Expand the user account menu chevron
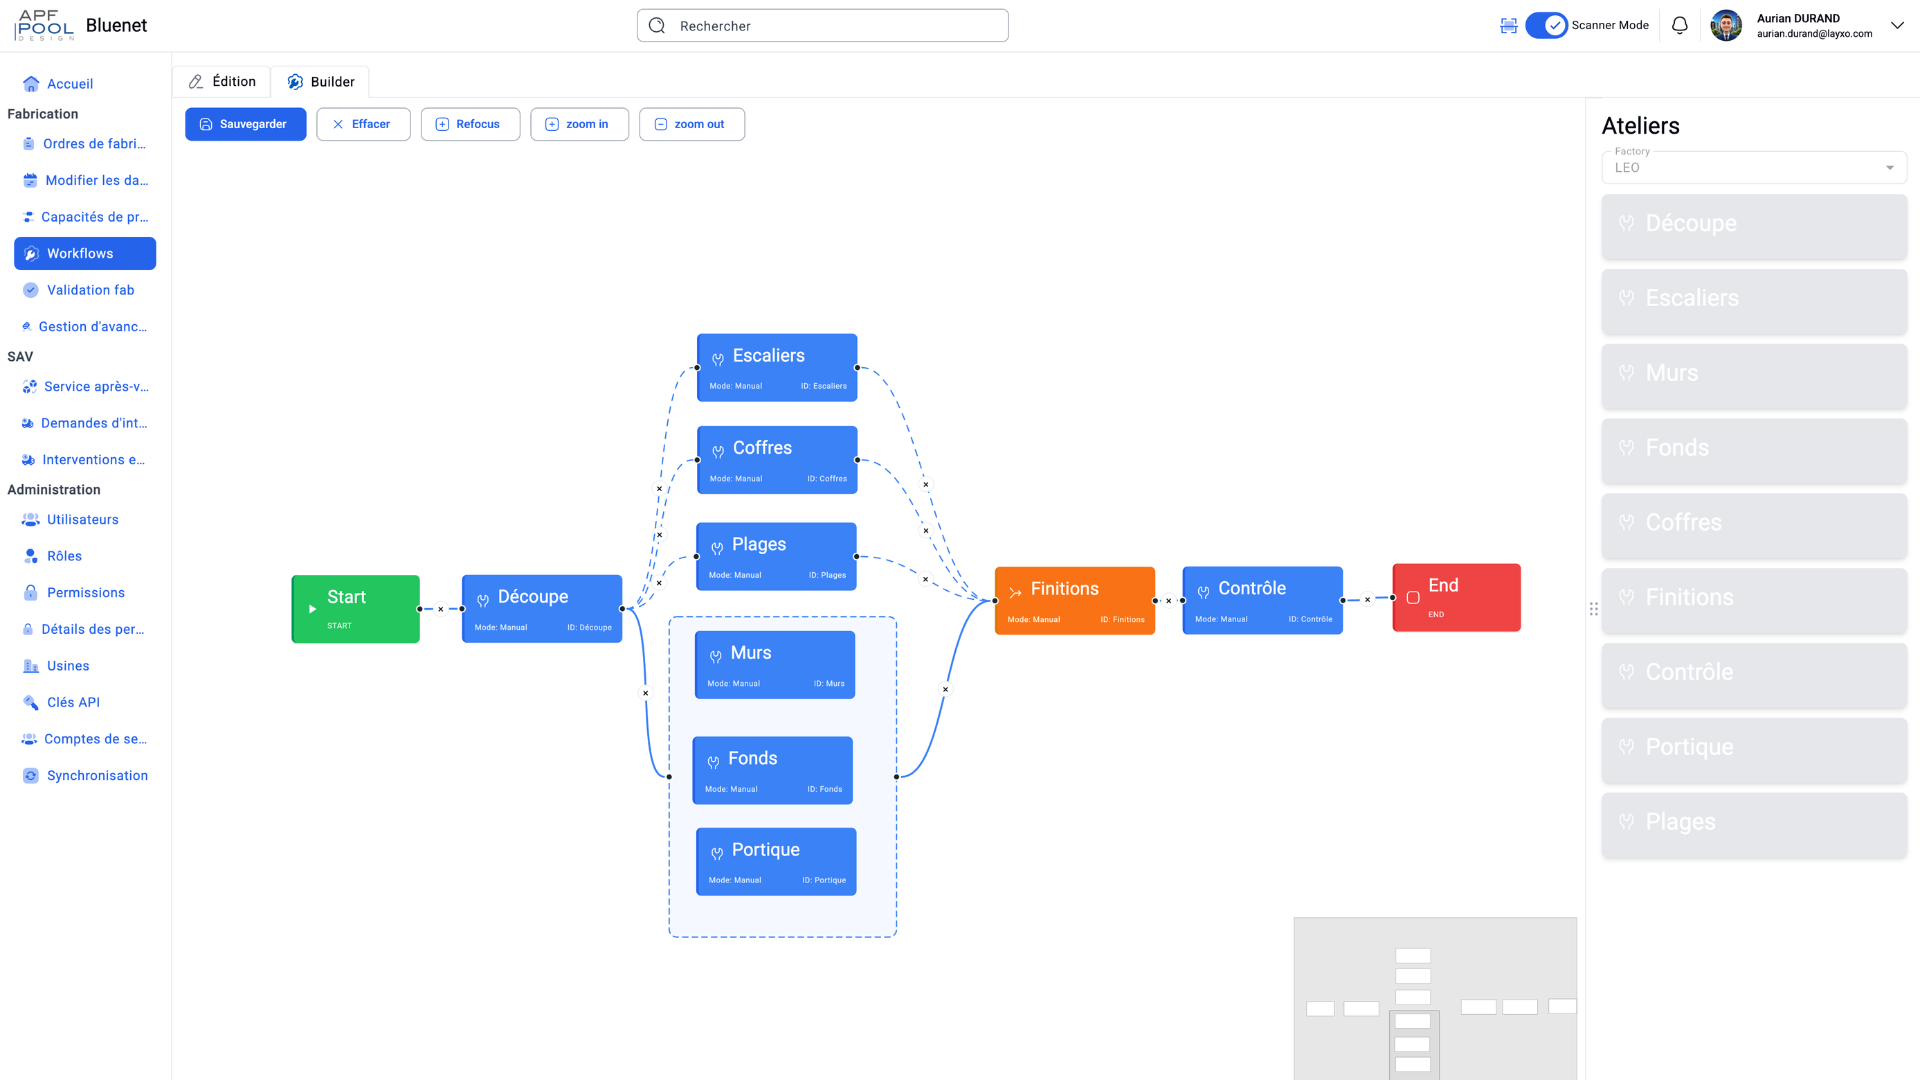 [x=1896, y=26]
